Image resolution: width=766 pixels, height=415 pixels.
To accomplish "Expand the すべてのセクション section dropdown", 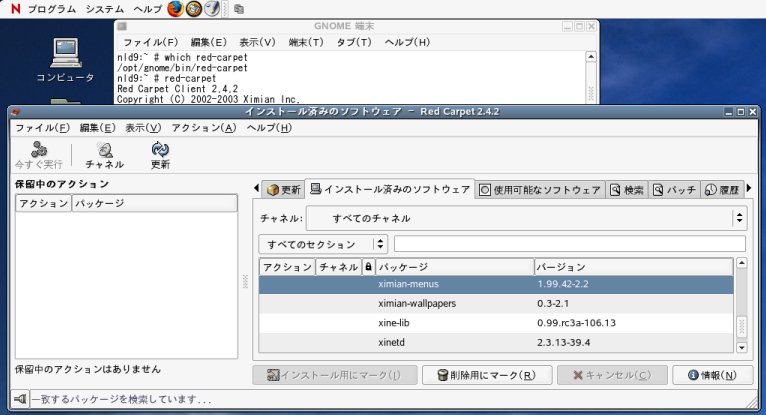I will 323,244.
